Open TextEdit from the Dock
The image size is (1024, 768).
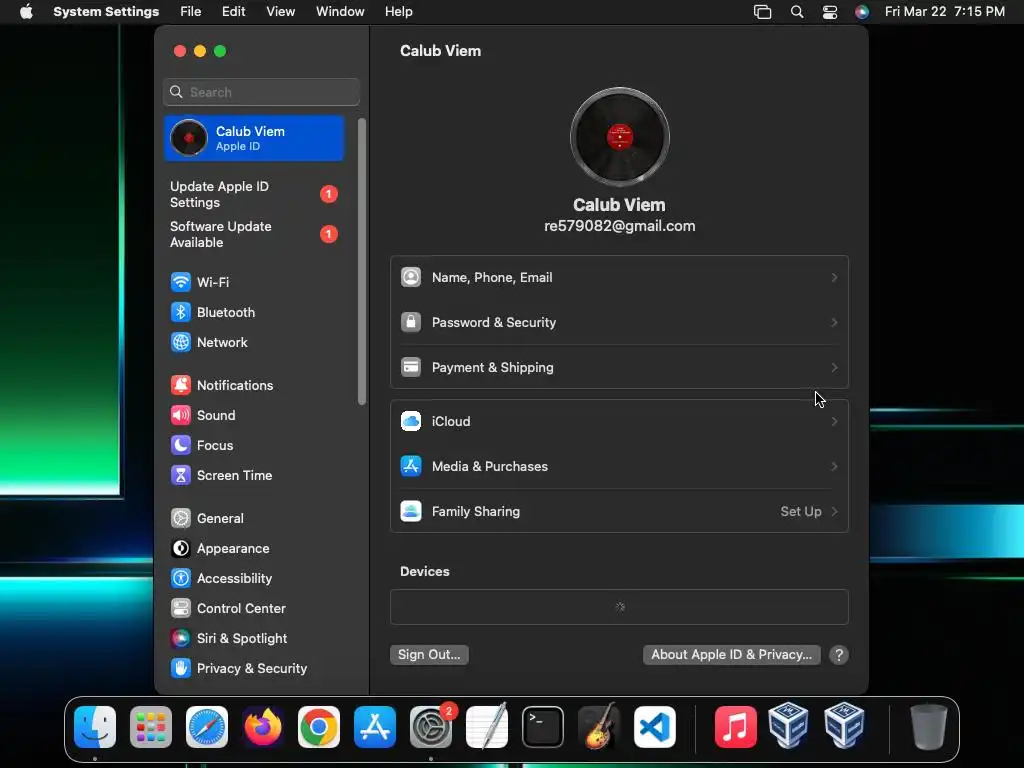coord(487,727)
